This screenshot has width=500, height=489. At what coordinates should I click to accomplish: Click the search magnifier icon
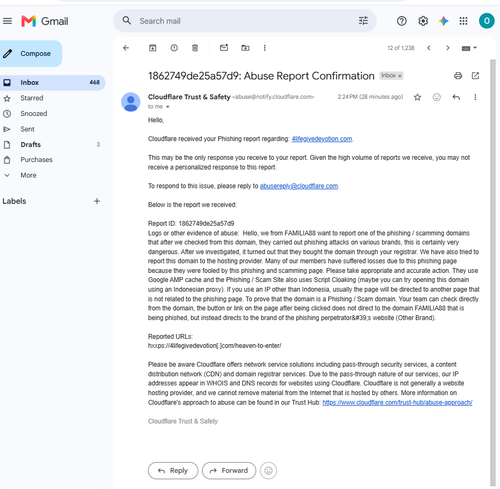click(127, 21)
